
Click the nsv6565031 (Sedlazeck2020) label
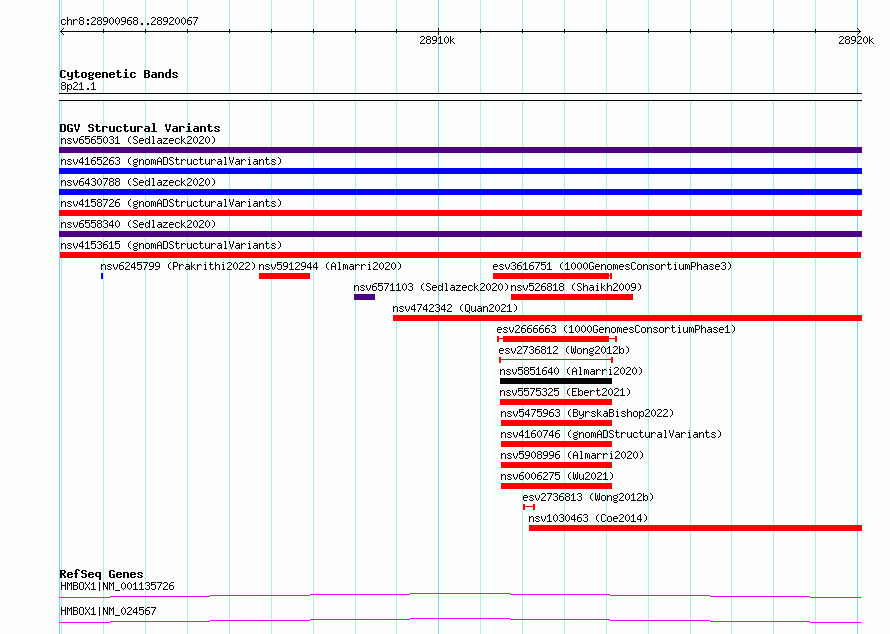(138, 140)
